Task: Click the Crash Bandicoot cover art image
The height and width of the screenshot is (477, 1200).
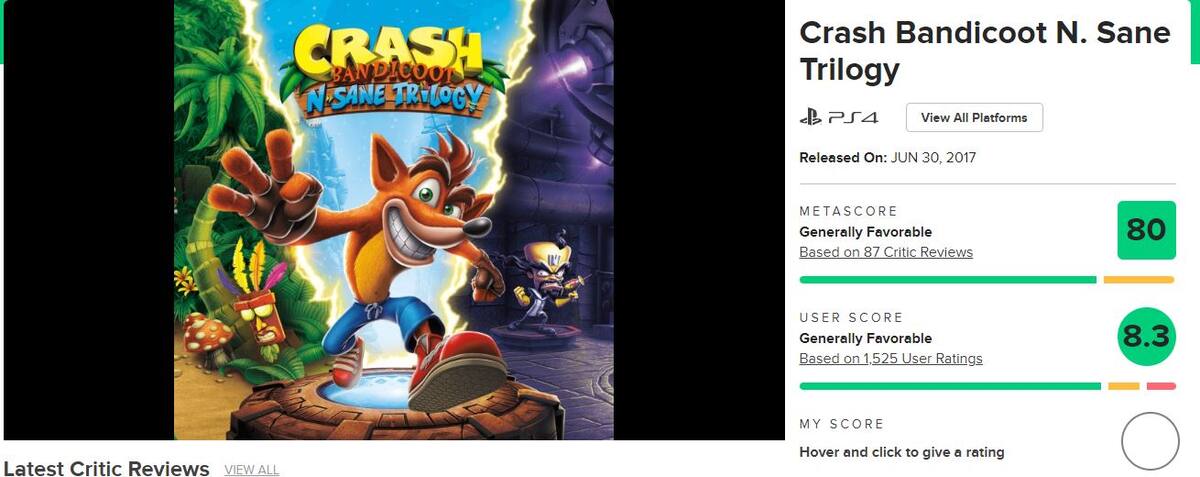Action: 394,220
